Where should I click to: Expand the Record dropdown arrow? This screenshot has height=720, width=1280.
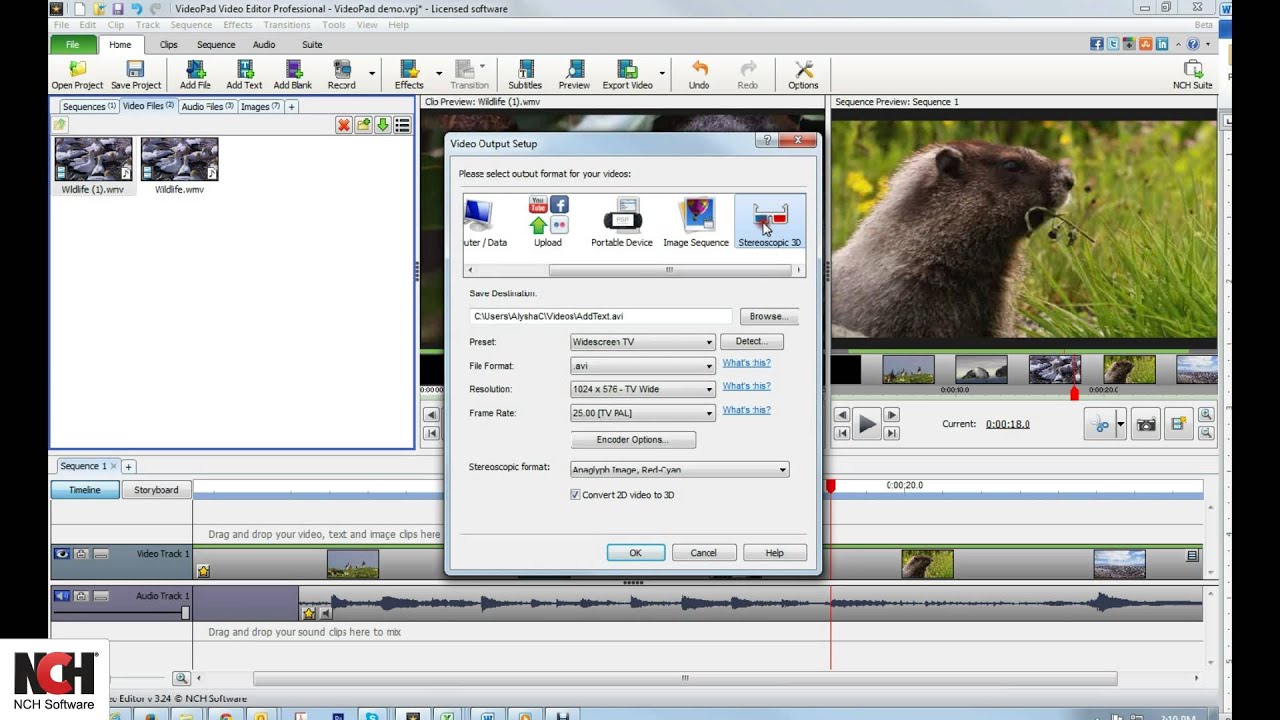[372, 73]
